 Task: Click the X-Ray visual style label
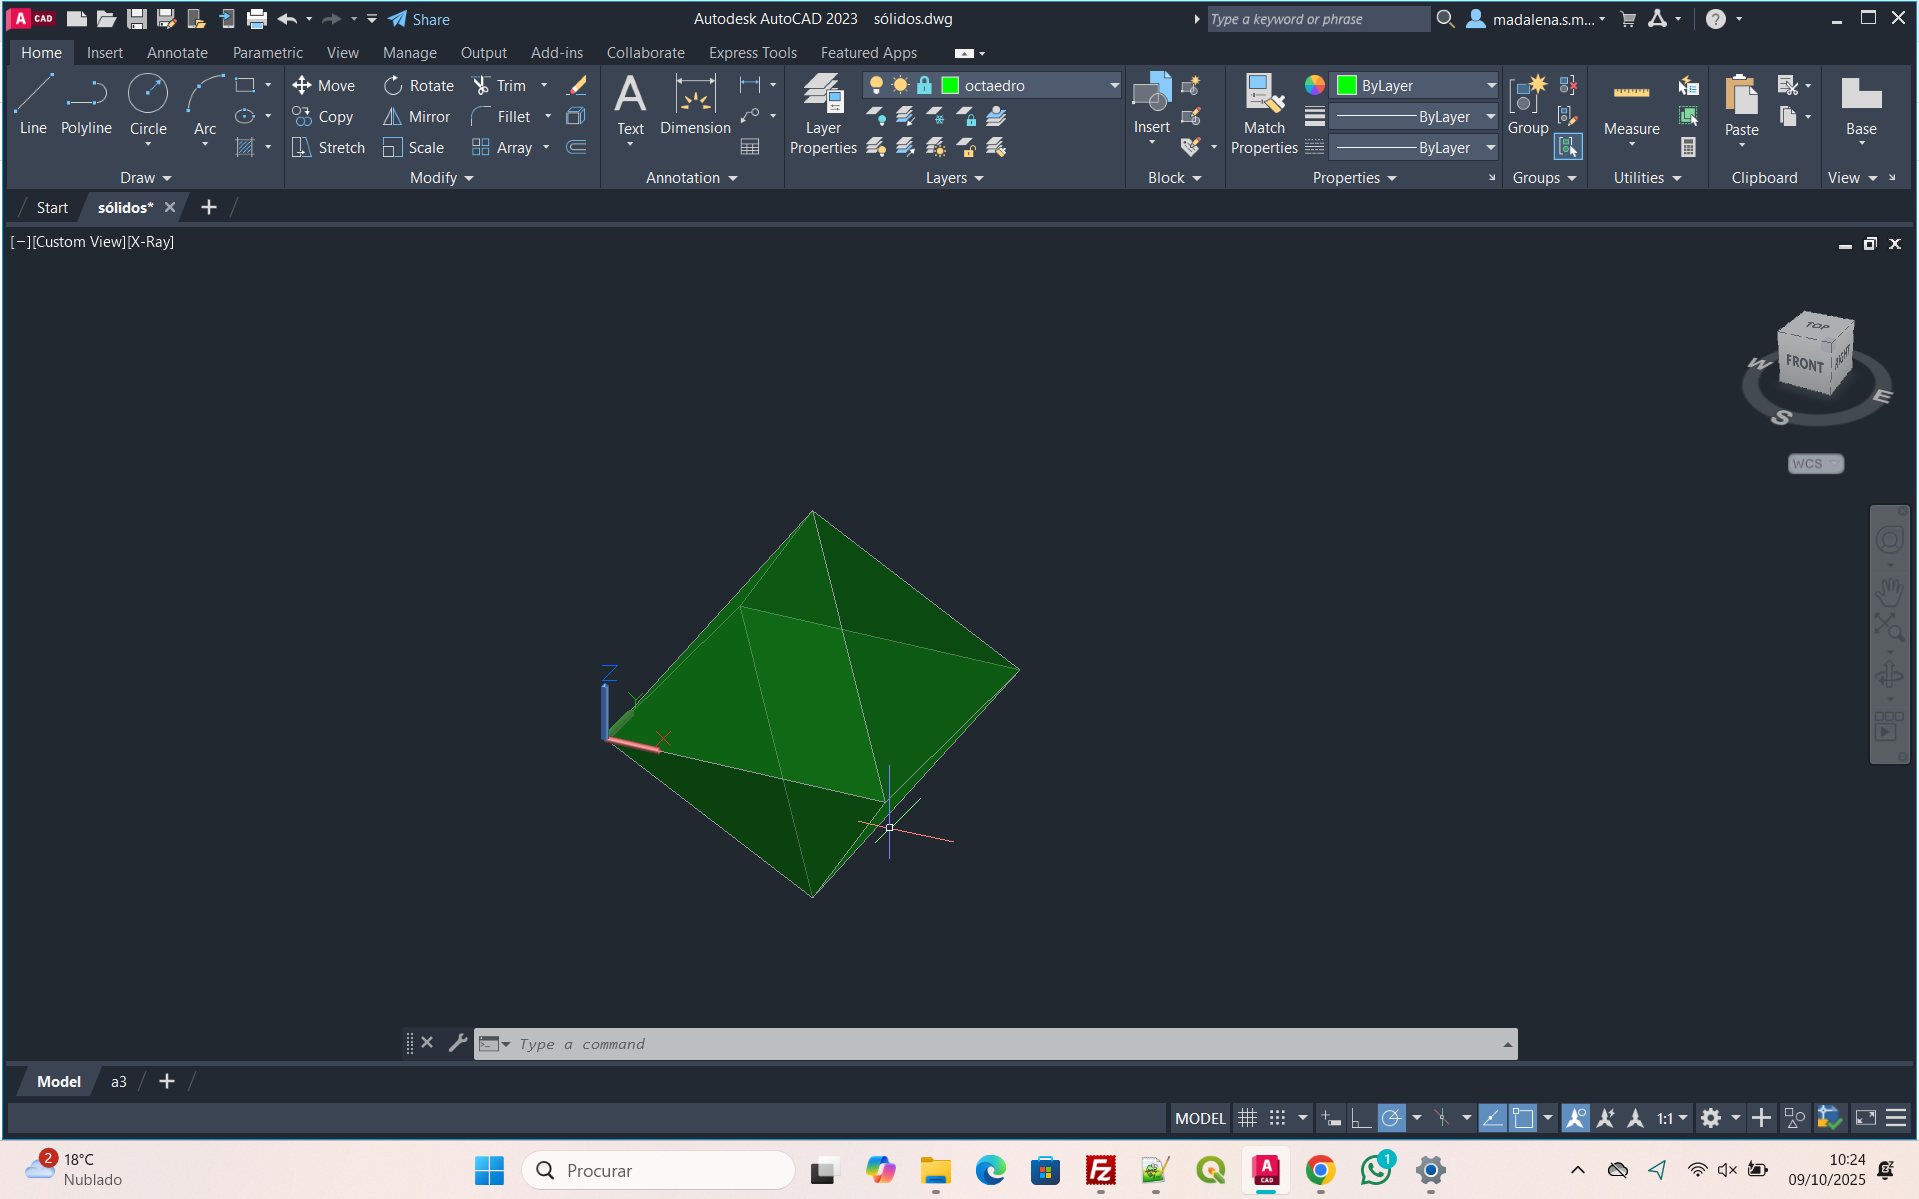(151, 242)
